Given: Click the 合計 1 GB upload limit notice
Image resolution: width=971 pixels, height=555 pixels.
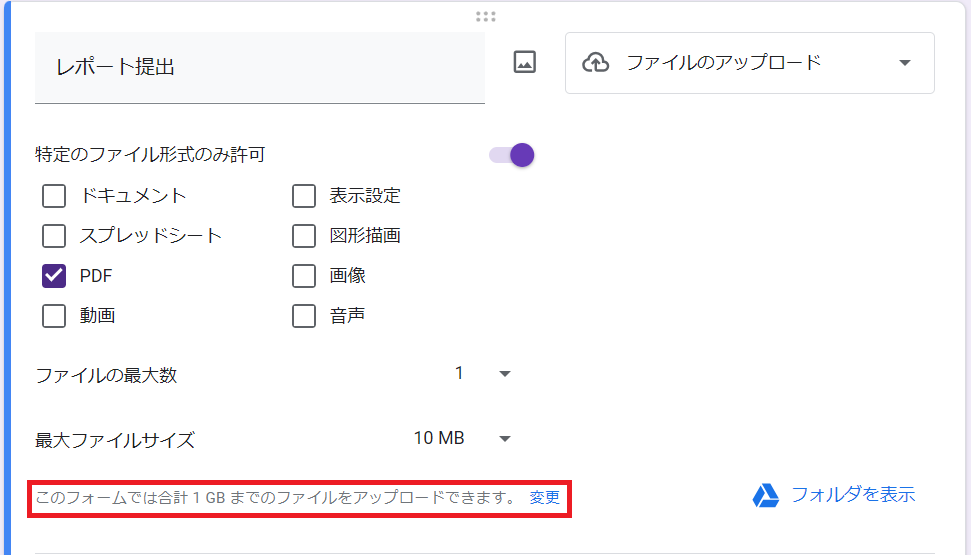Looking at the screenshot, I should point(275,497).
